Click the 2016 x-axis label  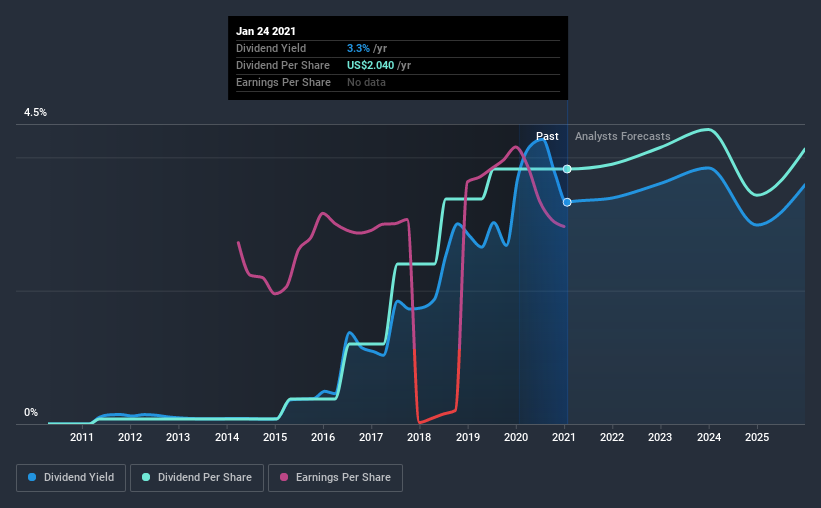click(x=323, y=437)
